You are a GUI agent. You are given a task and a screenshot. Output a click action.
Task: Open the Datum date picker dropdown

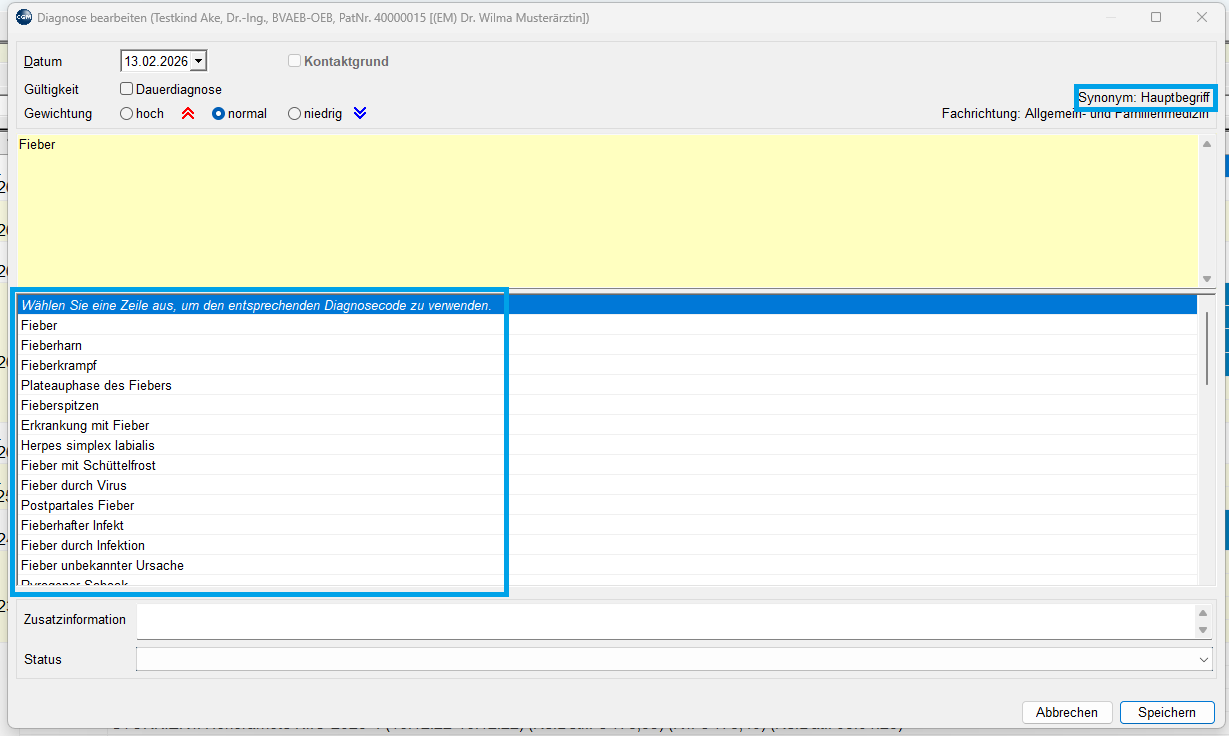tap(199, 62)
